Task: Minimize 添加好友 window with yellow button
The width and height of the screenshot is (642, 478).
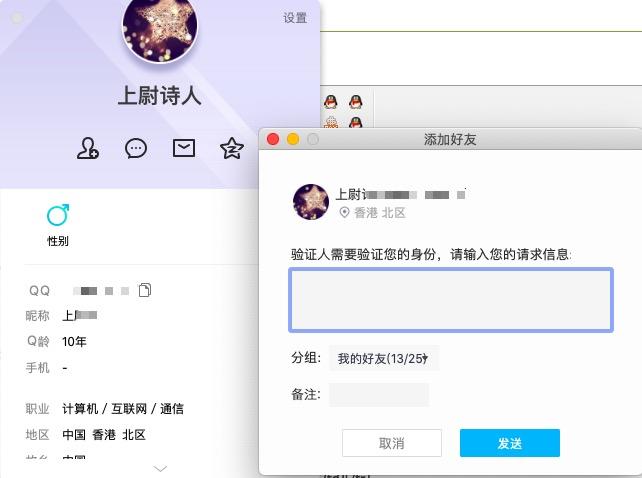Action: click(x=293, y=139)
